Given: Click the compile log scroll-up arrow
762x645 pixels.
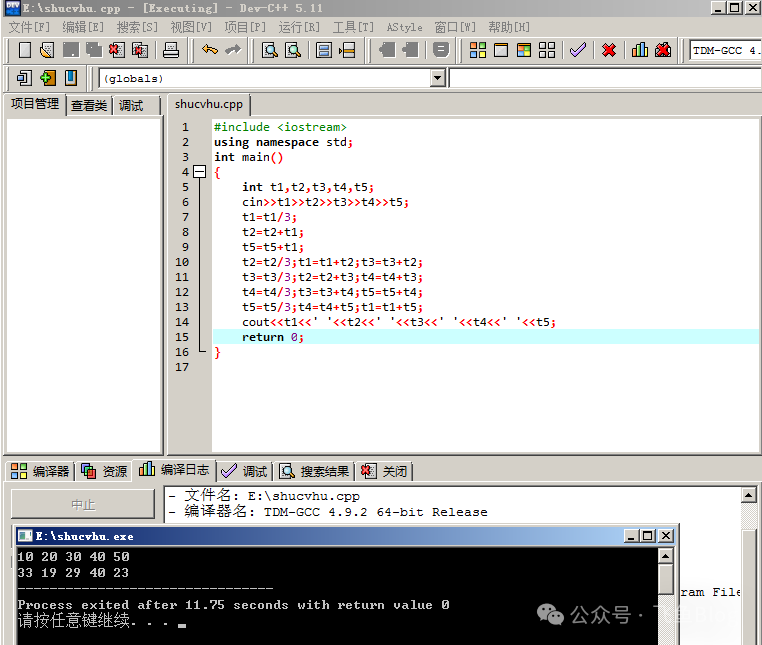Looking at the screenshot, I should pyautogui.click(x=748, y=495).
